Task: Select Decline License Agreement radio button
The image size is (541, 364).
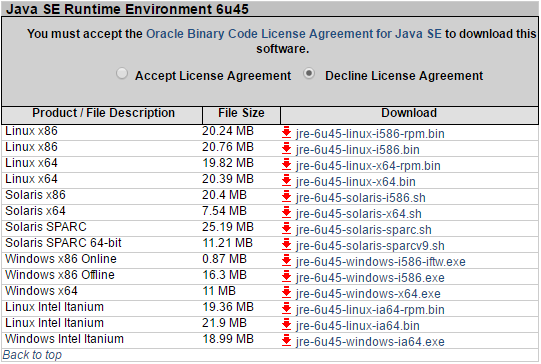Action: point(309,73)
